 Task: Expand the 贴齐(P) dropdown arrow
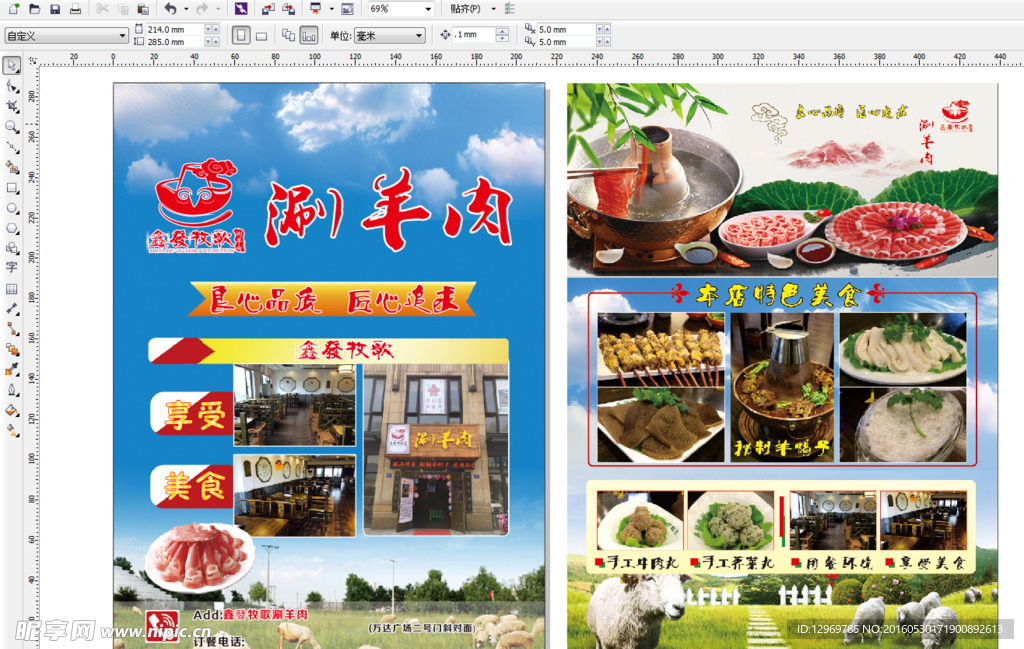(x=493, y=8)
